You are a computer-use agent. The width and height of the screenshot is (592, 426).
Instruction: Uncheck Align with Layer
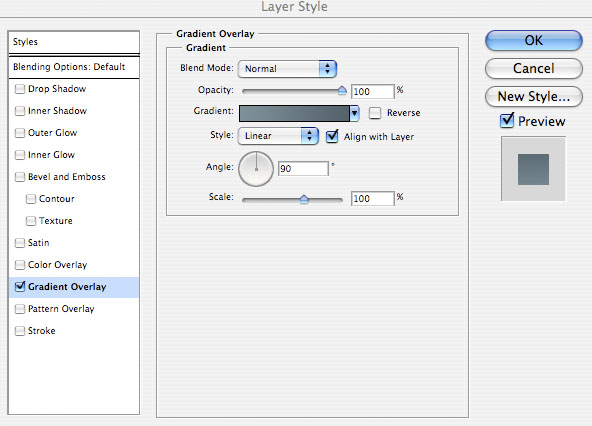click(x=332, y=136)
